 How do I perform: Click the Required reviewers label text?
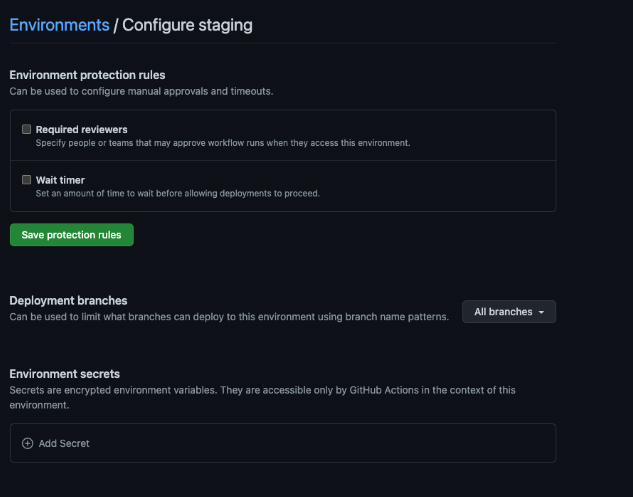pyautogui.click(x=81, y=129)
